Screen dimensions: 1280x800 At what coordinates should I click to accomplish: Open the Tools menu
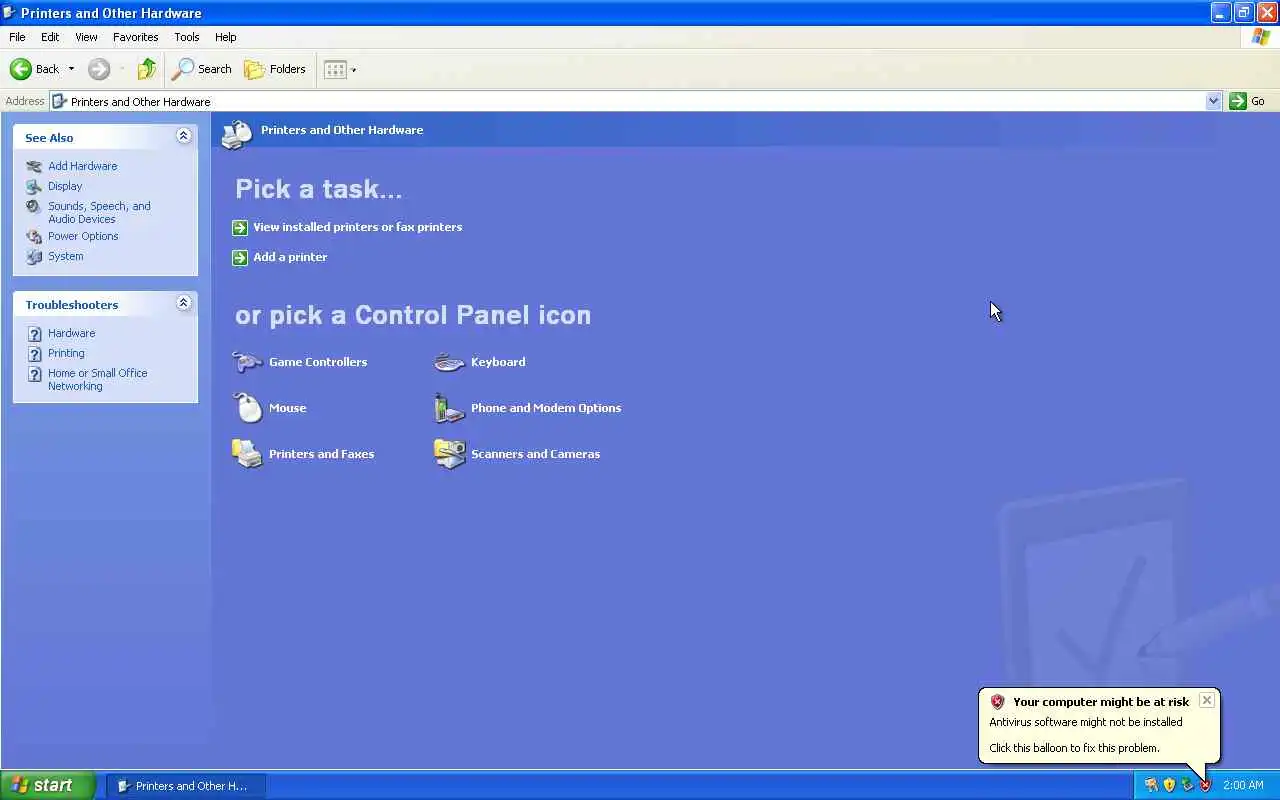(x=187, y=37)
